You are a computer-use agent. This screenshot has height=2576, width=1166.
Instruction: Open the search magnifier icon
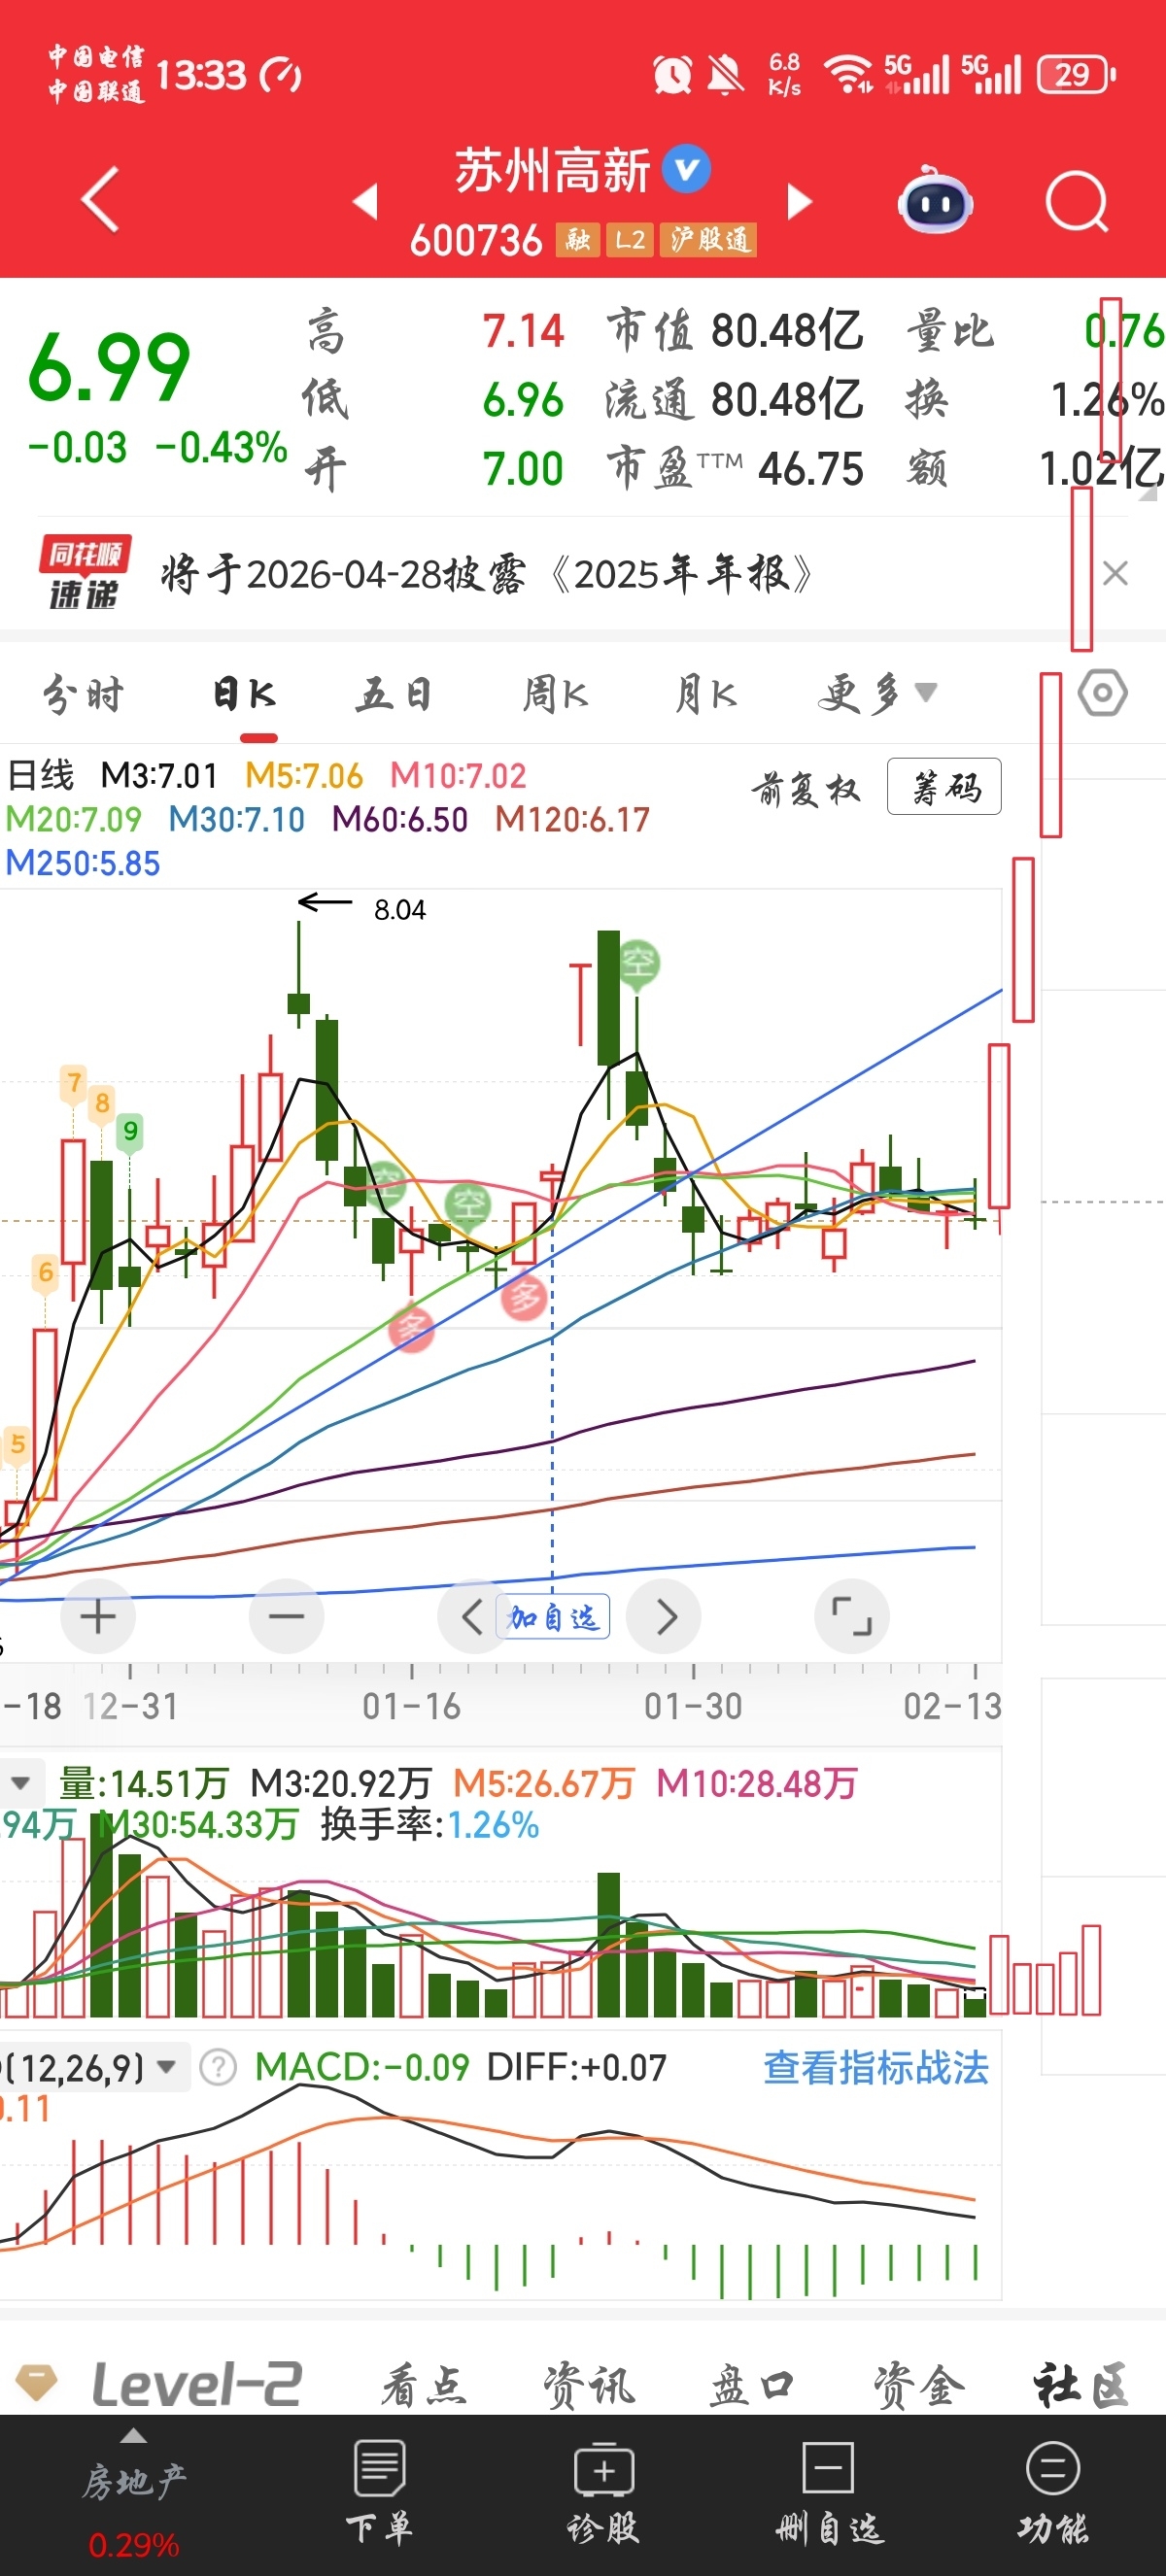1077,202
